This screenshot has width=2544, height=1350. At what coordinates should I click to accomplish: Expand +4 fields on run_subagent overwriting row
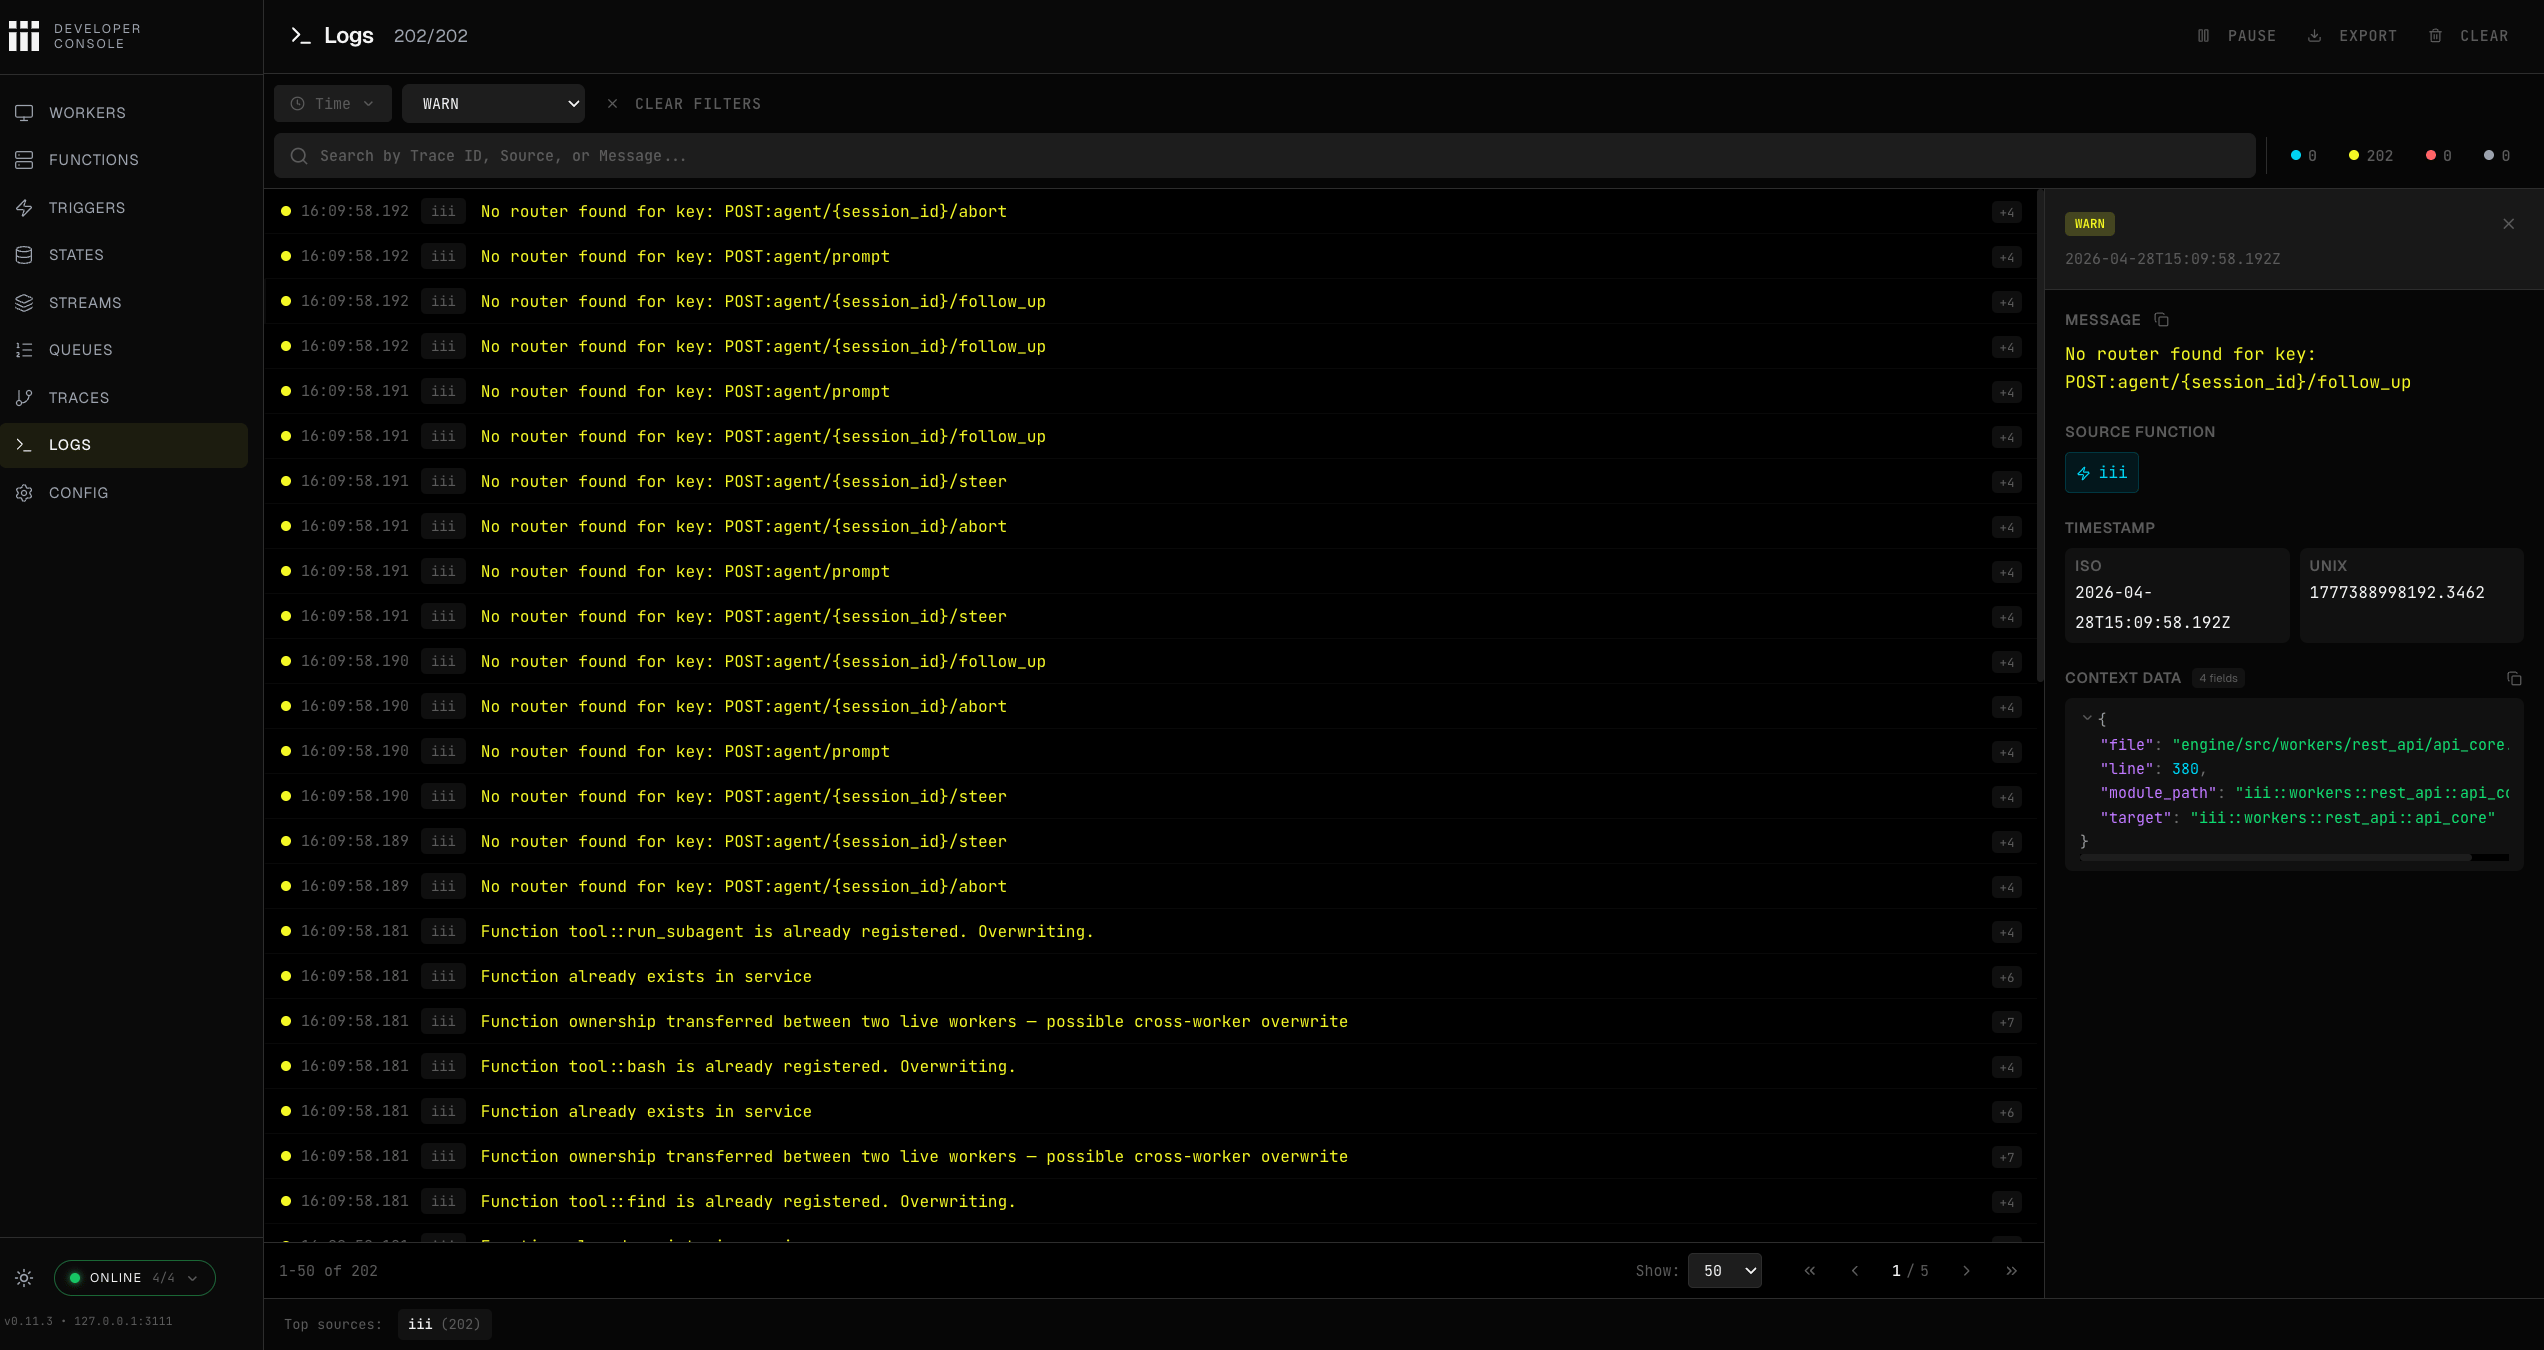pos(2006,933)
